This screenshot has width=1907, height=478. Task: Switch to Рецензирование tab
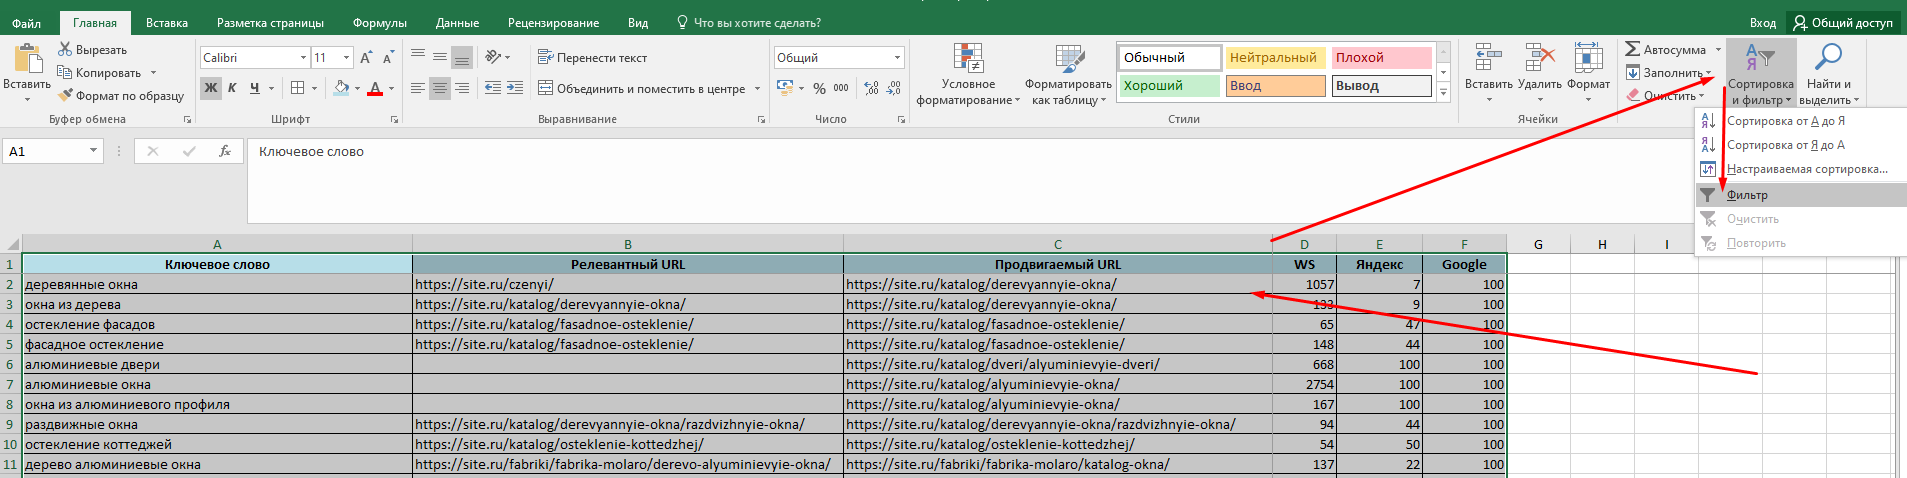(553, 22)
